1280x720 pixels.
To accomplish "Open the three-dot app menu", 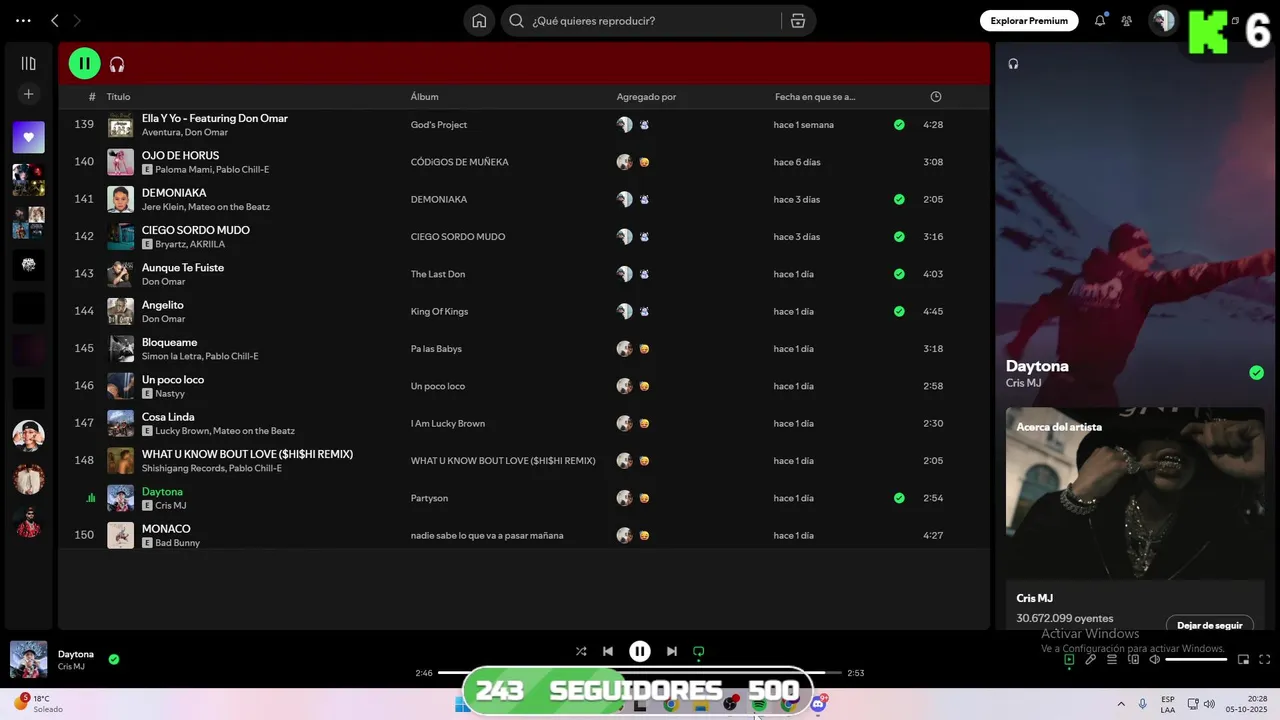I will click(23, 20).
